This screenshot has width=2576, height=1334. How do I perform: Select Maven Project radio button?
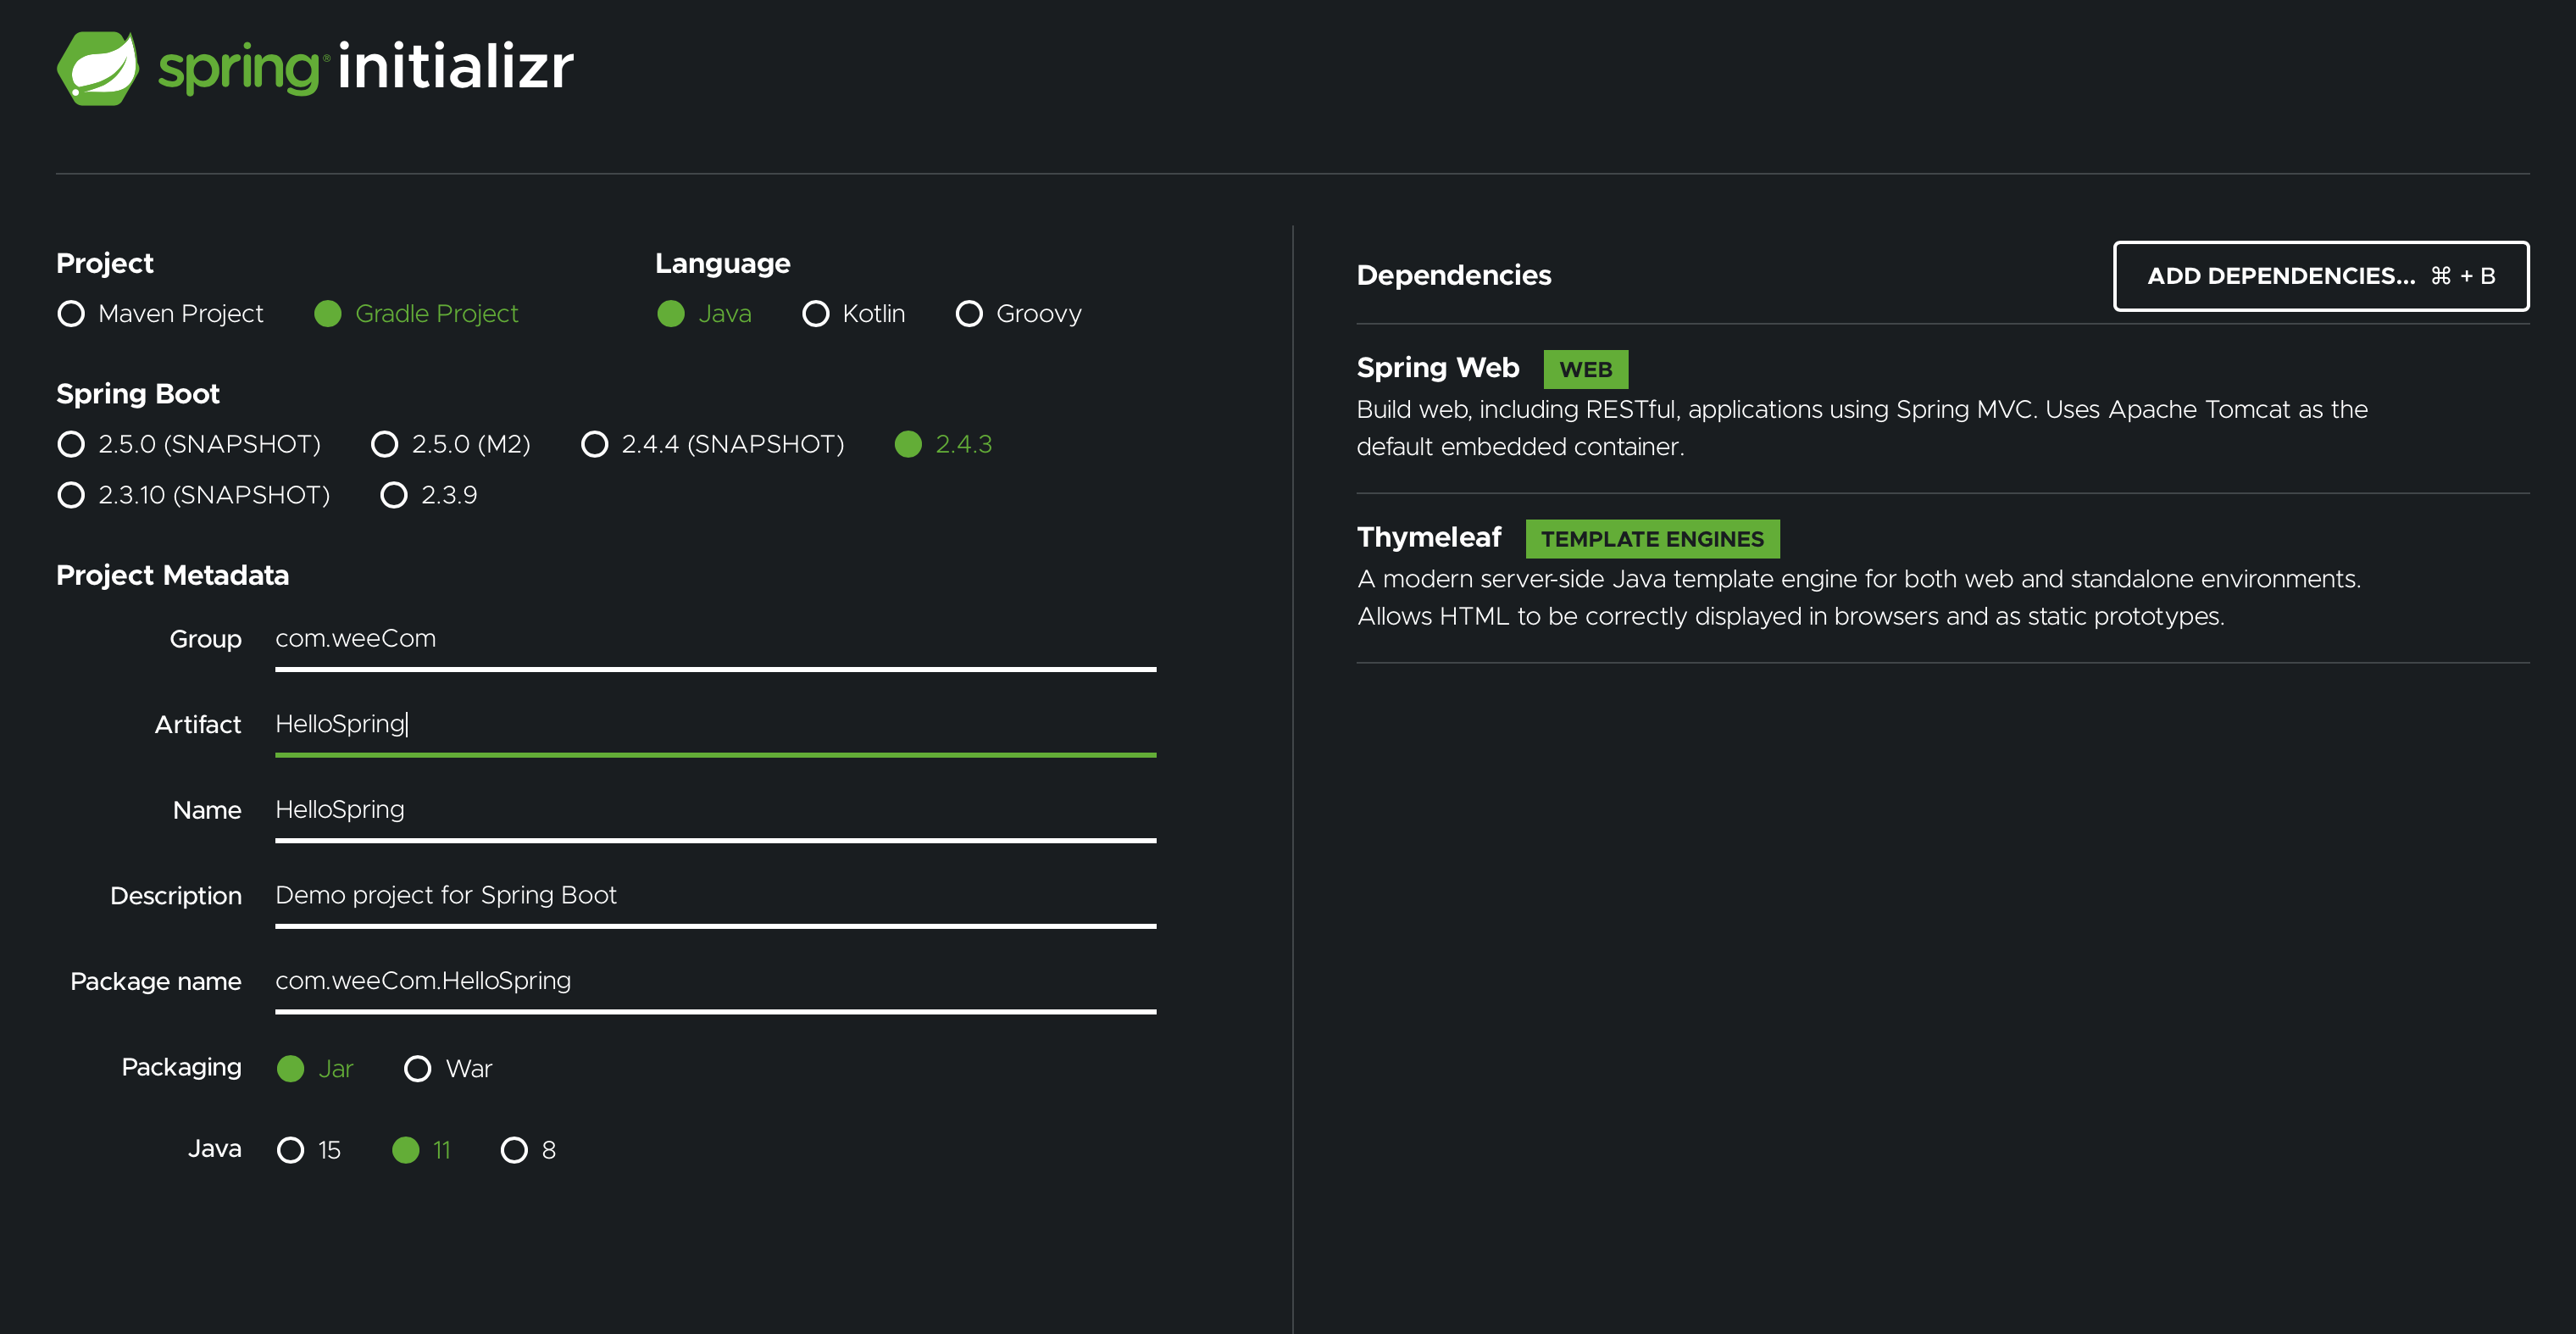pos(71,314)
